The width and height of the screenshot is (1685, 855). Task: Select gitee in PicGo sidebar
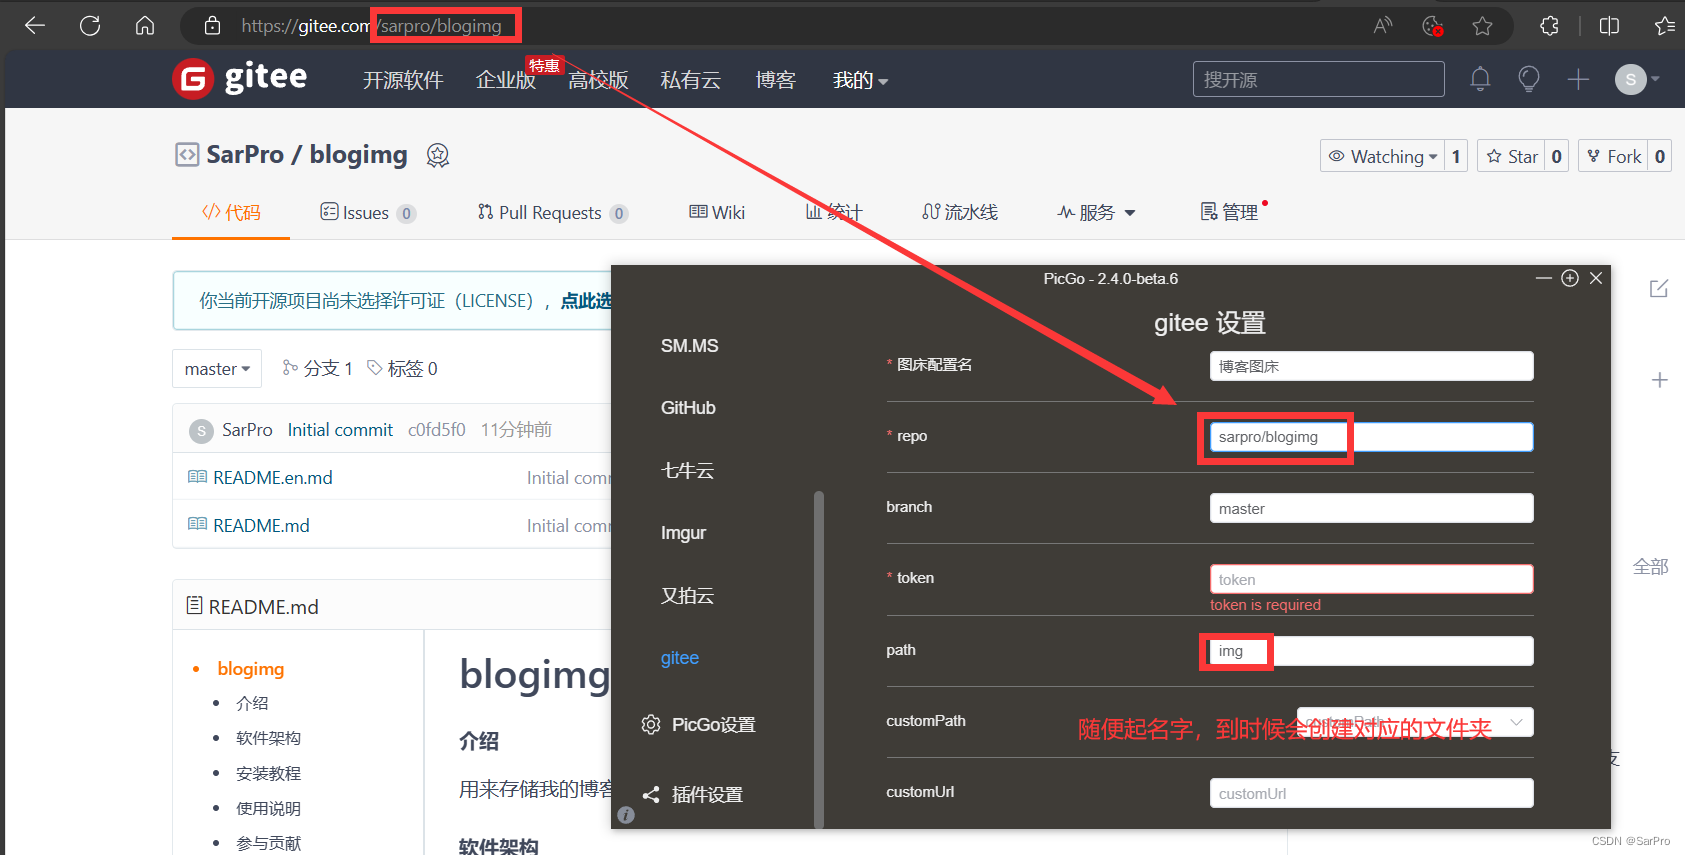tap(679, 658)
